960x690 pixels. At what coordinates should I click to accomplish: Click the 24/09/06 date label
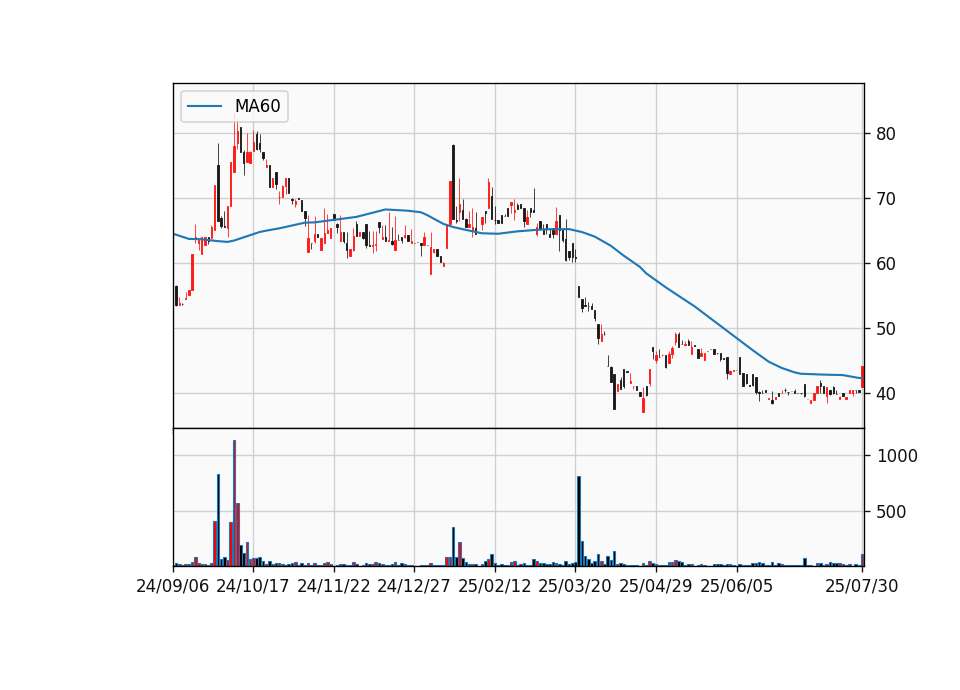tap(173, 586)
